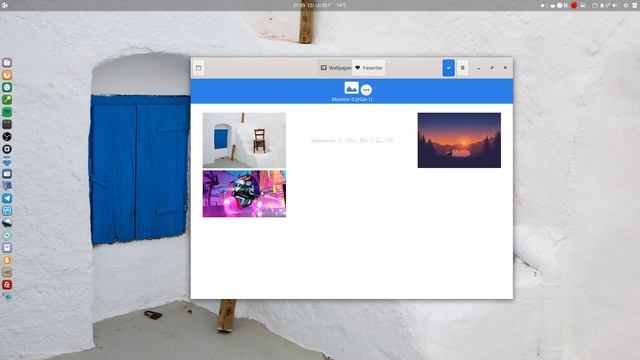Switch to the Wallpaper tab
640x360 pixels.
coord(335,68)
